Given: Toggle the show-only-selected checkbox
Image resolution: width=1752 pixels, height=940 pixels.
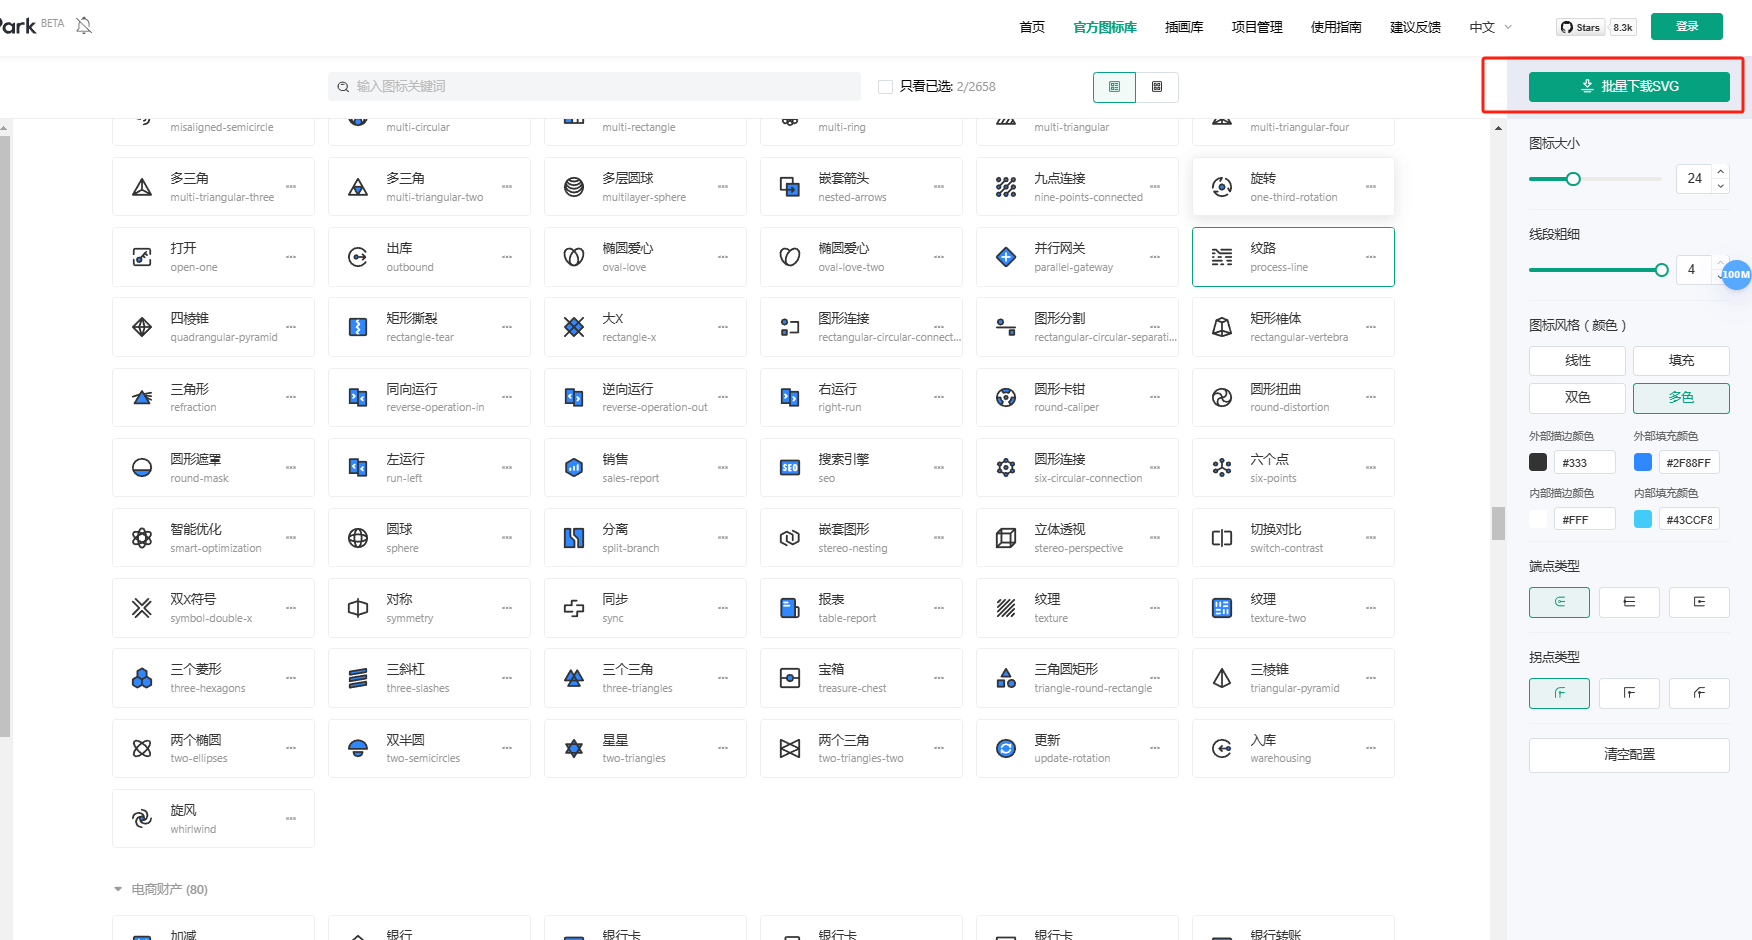Looking at the screenshot, I should (x=885, y=87).
